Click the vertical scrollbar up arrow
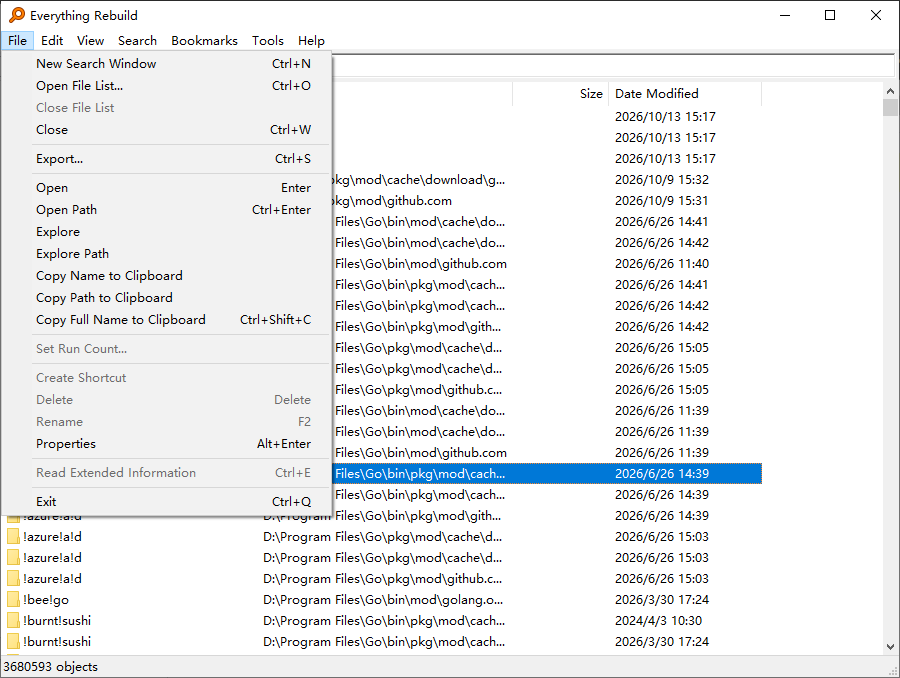 890,91
